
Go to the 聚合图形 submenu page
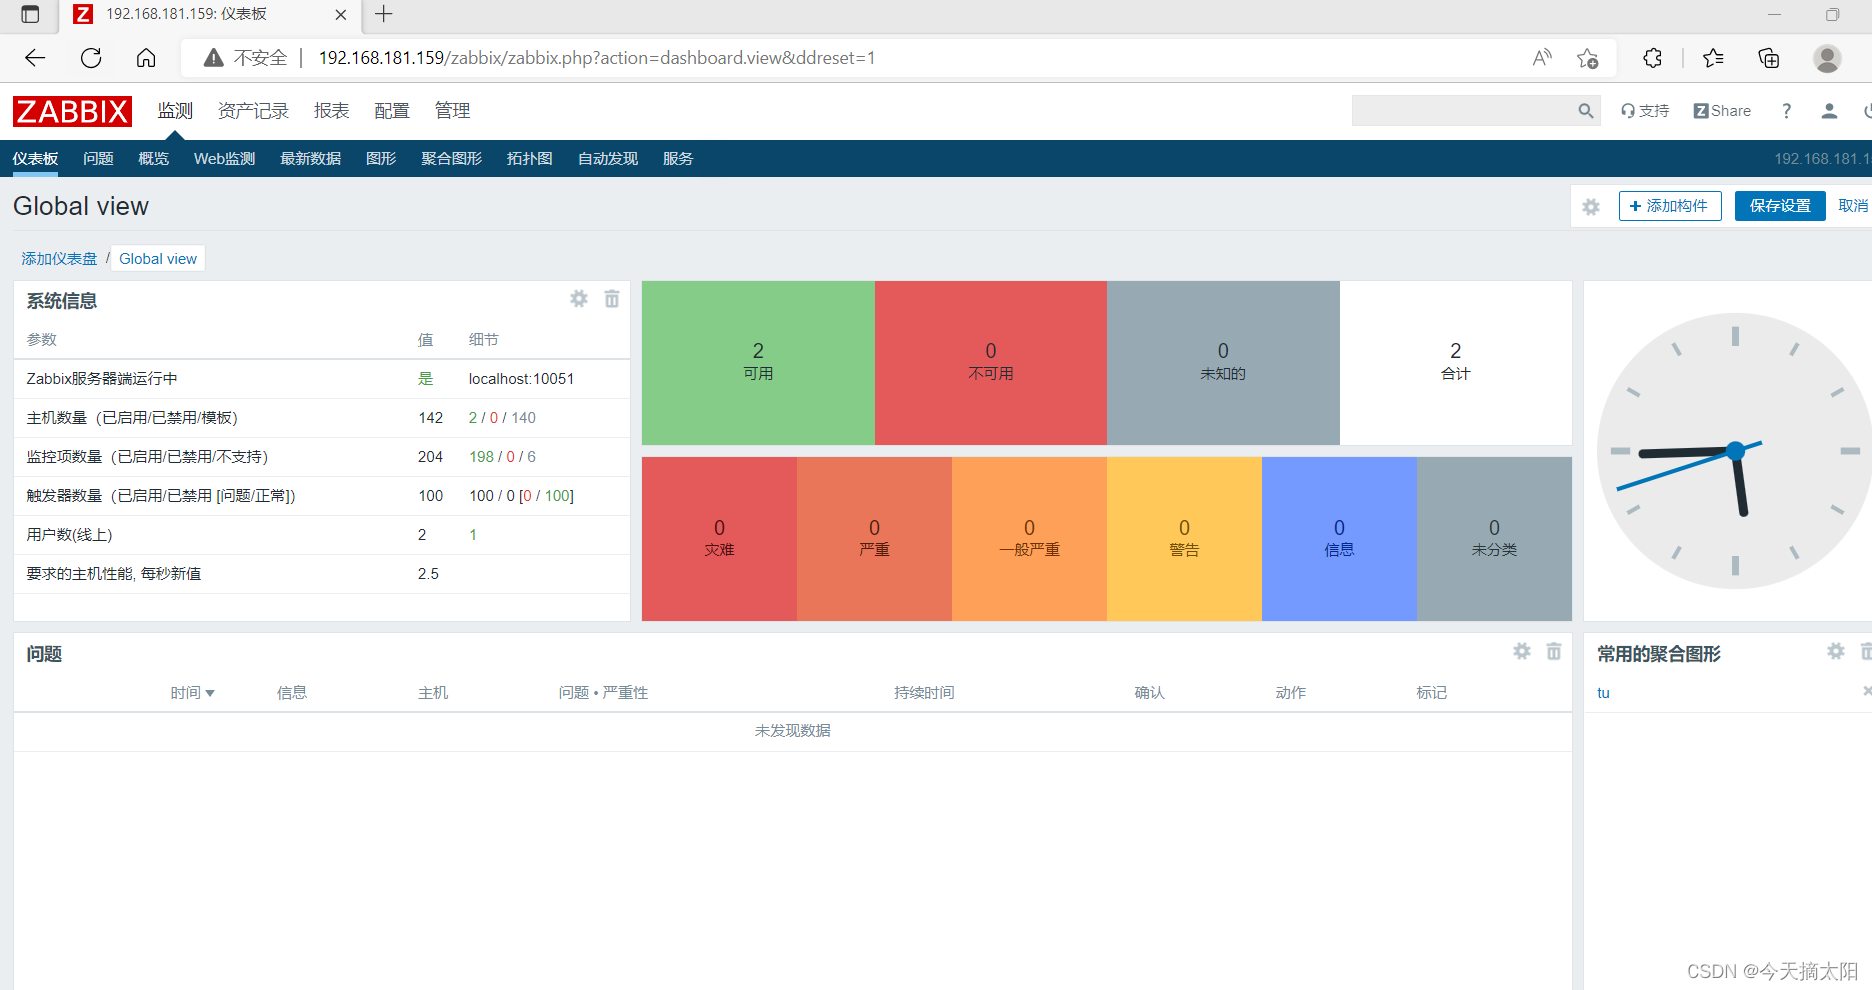451,159
